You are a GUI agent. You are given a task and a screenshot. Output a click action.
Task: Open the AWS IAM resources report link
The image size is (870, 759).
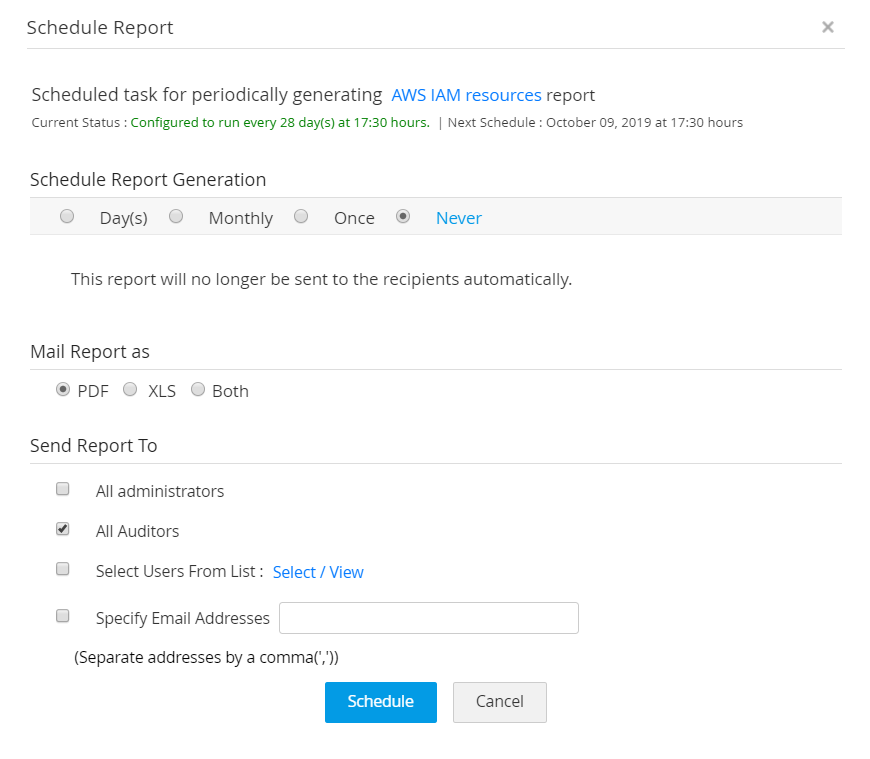466,96
